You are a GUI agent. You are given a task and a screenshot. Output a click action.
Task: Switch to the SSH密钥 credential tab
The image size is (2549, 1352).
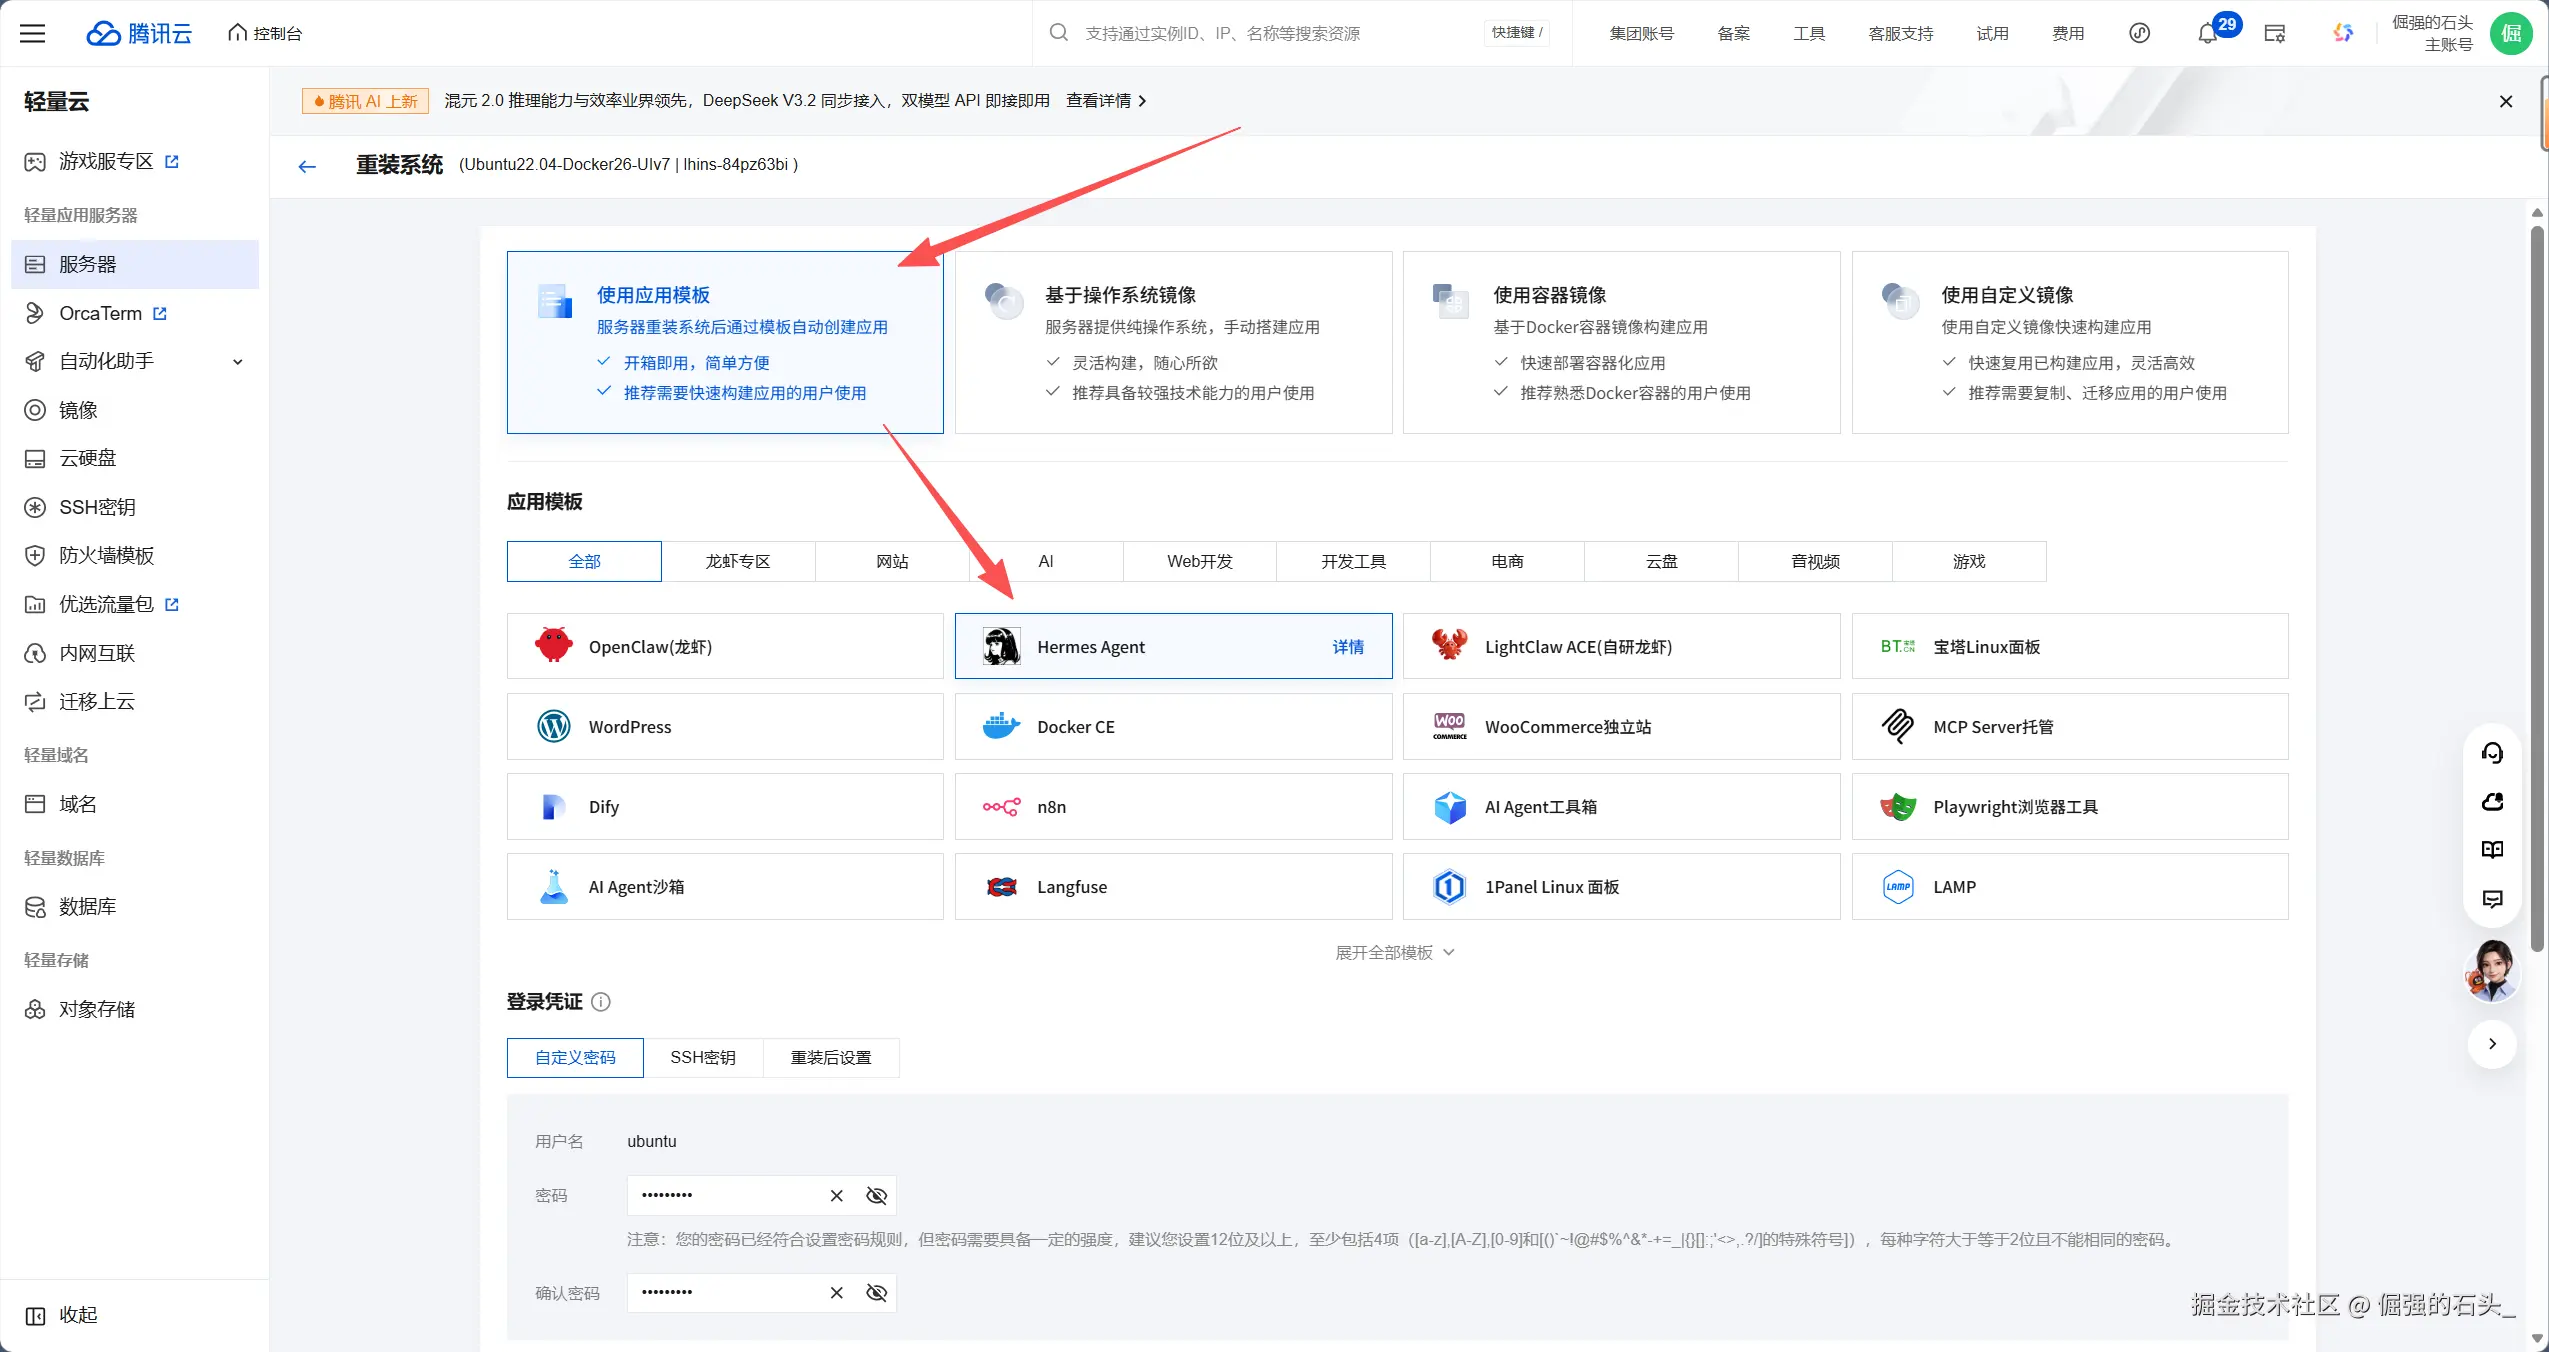pos(703,1058)
